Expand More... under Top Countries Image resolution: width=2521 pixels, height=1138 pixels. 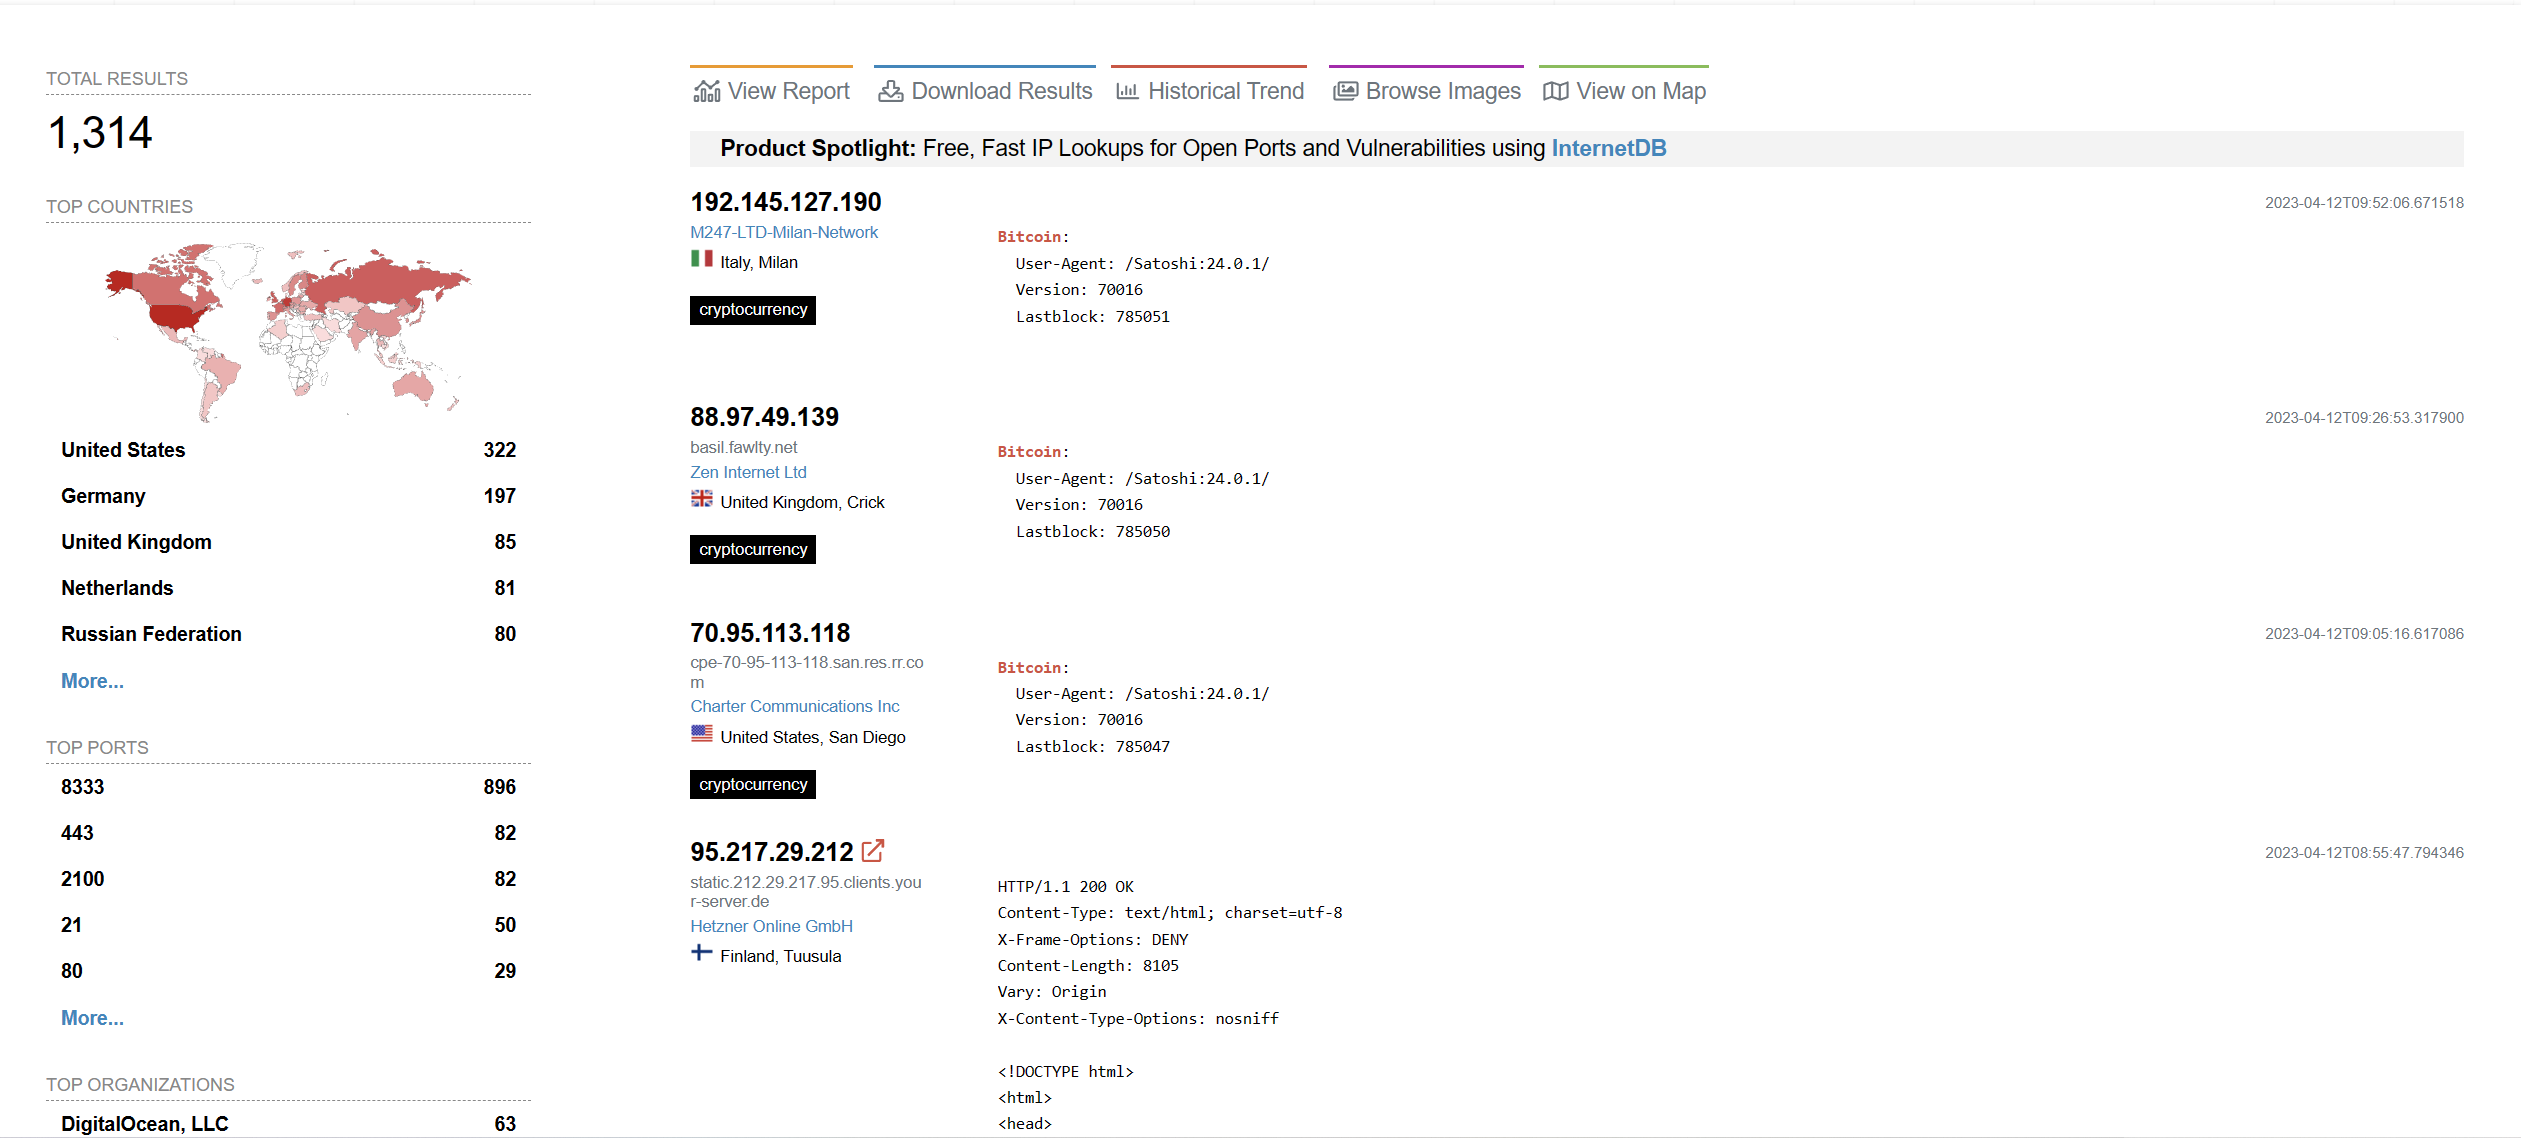tap(92, 681)
